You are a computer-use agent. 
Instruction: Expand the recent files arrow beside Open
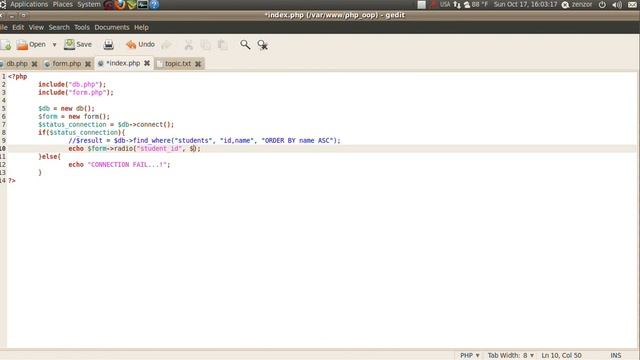(54, 45)
